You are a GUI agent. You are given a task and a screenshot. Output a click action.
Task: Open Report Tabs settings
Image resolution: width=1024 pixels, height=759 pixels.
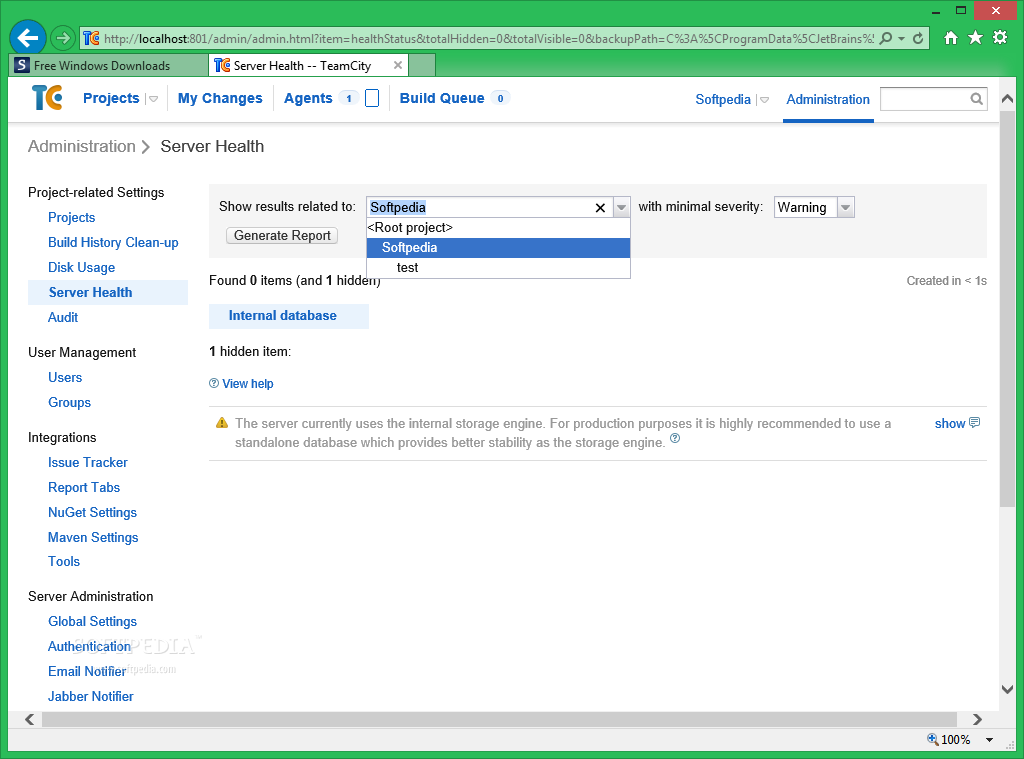coord(84,487)
